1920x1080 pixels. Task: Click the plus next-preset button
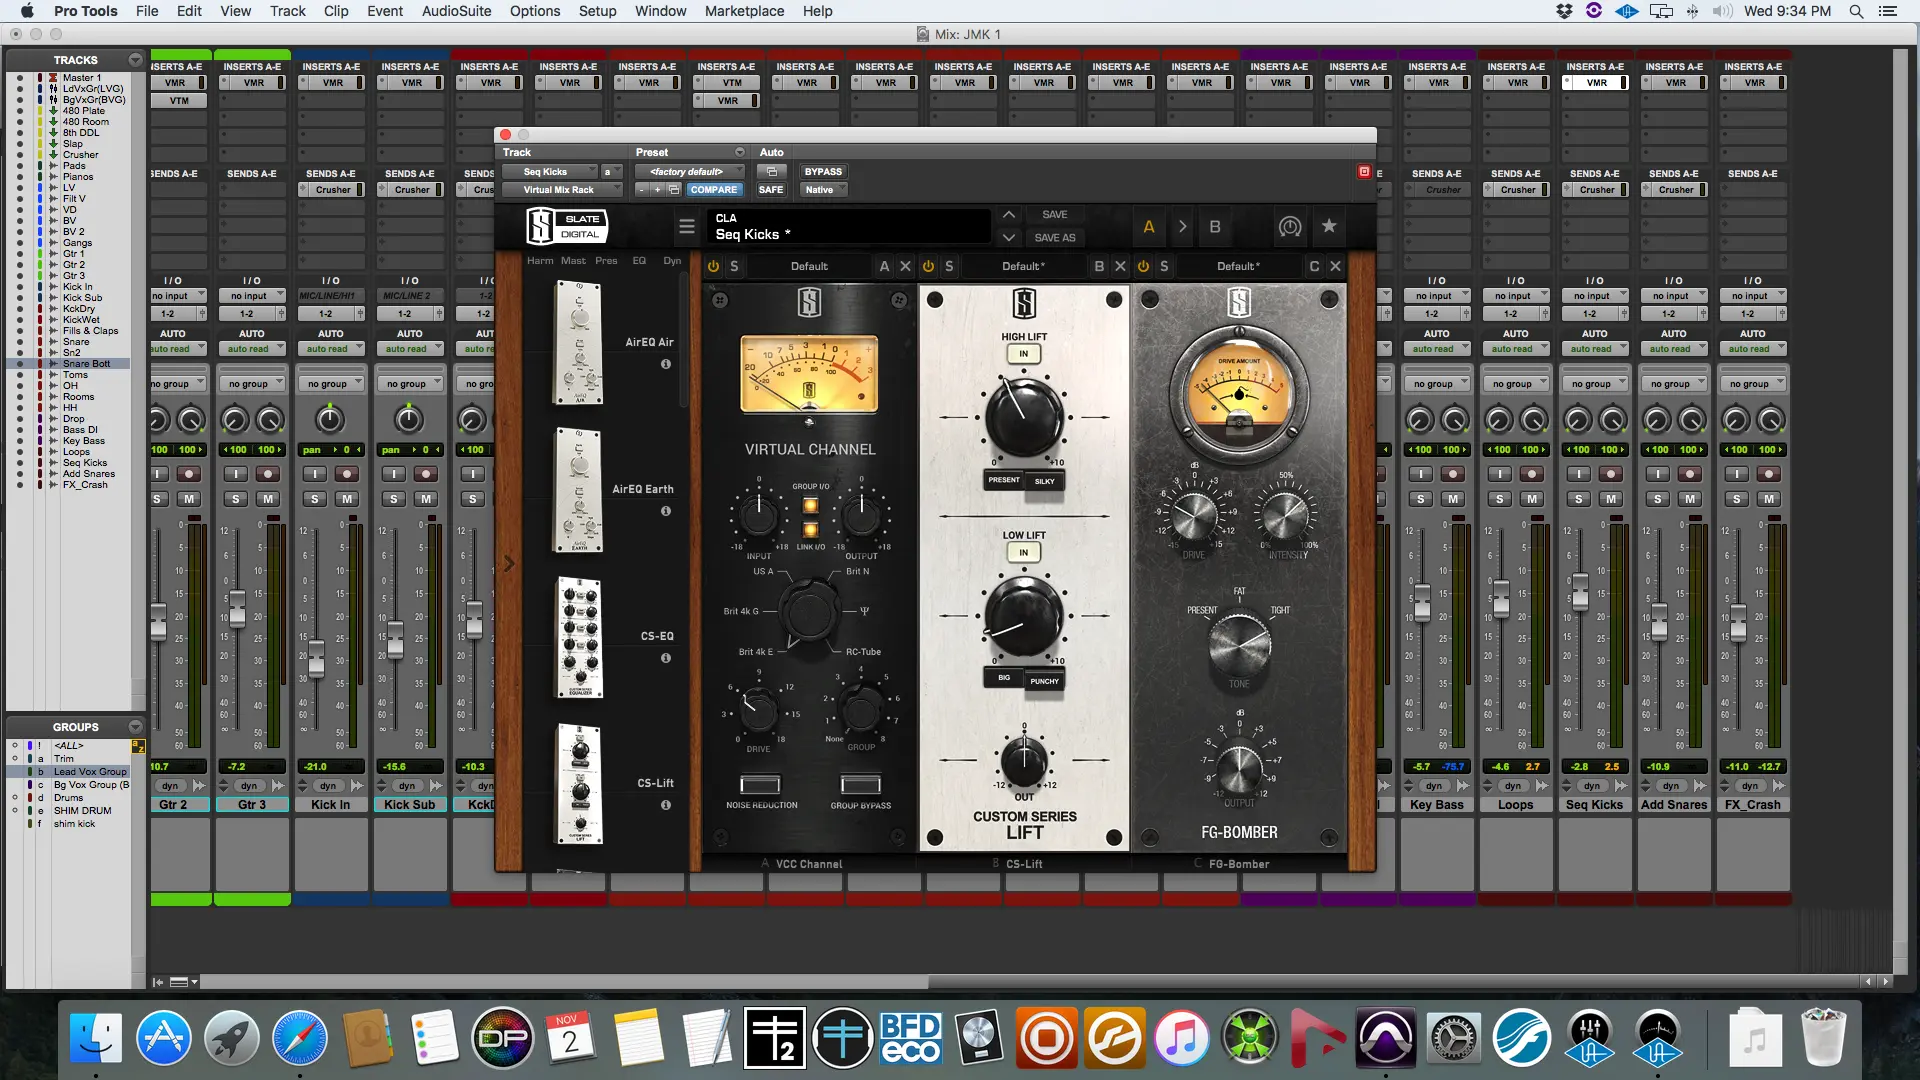tap(657, 190)
